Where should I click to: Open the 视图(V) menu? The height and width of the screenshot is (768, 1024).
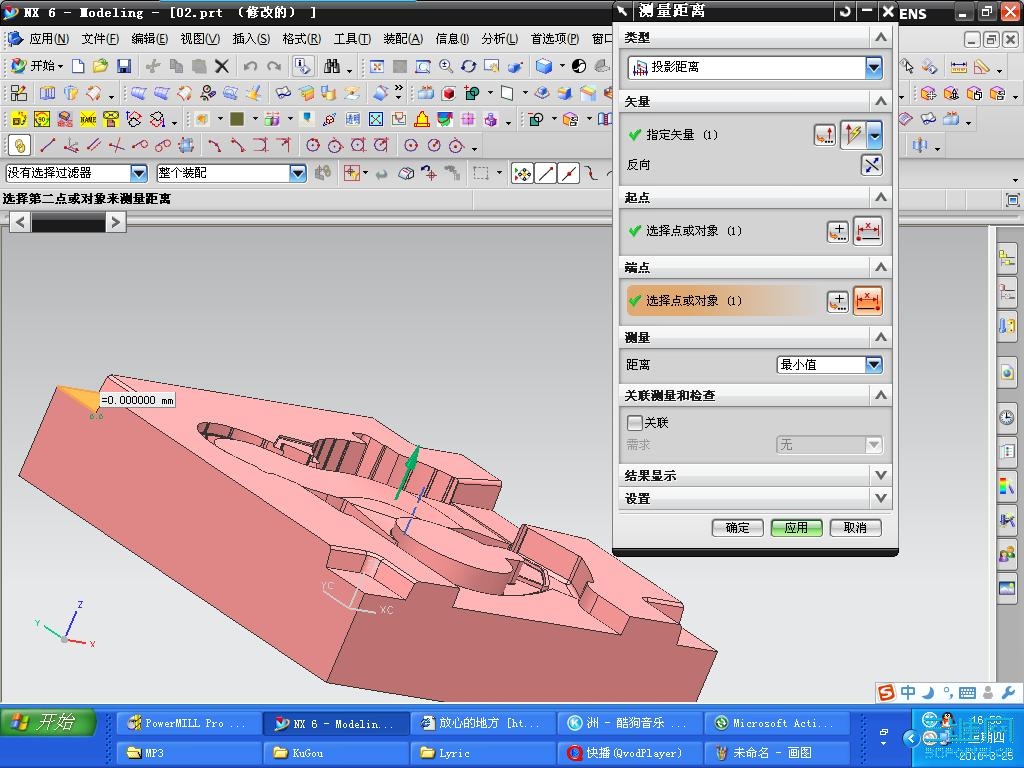[x=200, y=39]
